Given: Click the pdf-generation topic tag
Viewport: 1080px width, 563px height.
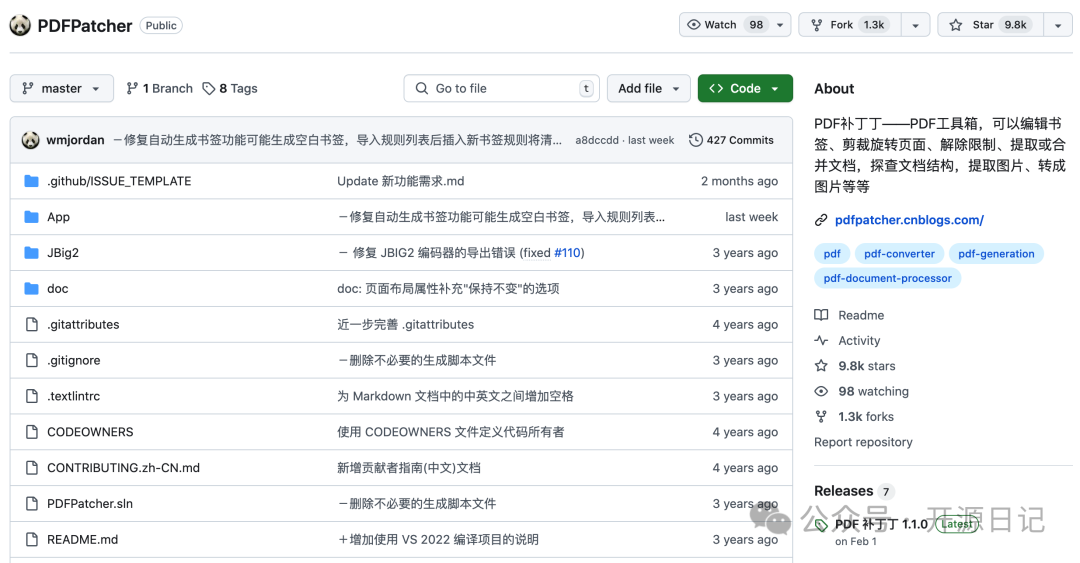Looking at the screenshot, I should 996,254.
